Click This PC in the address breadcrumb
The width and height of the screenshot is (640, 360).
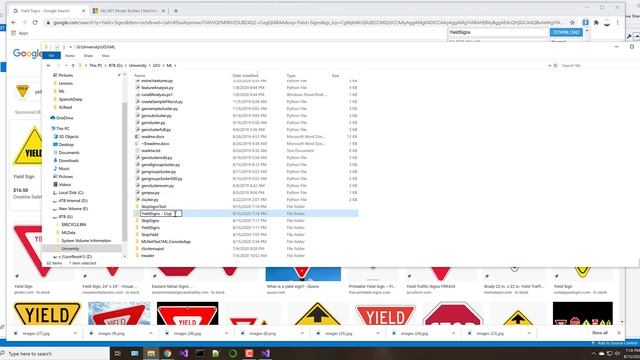[96, 65]
